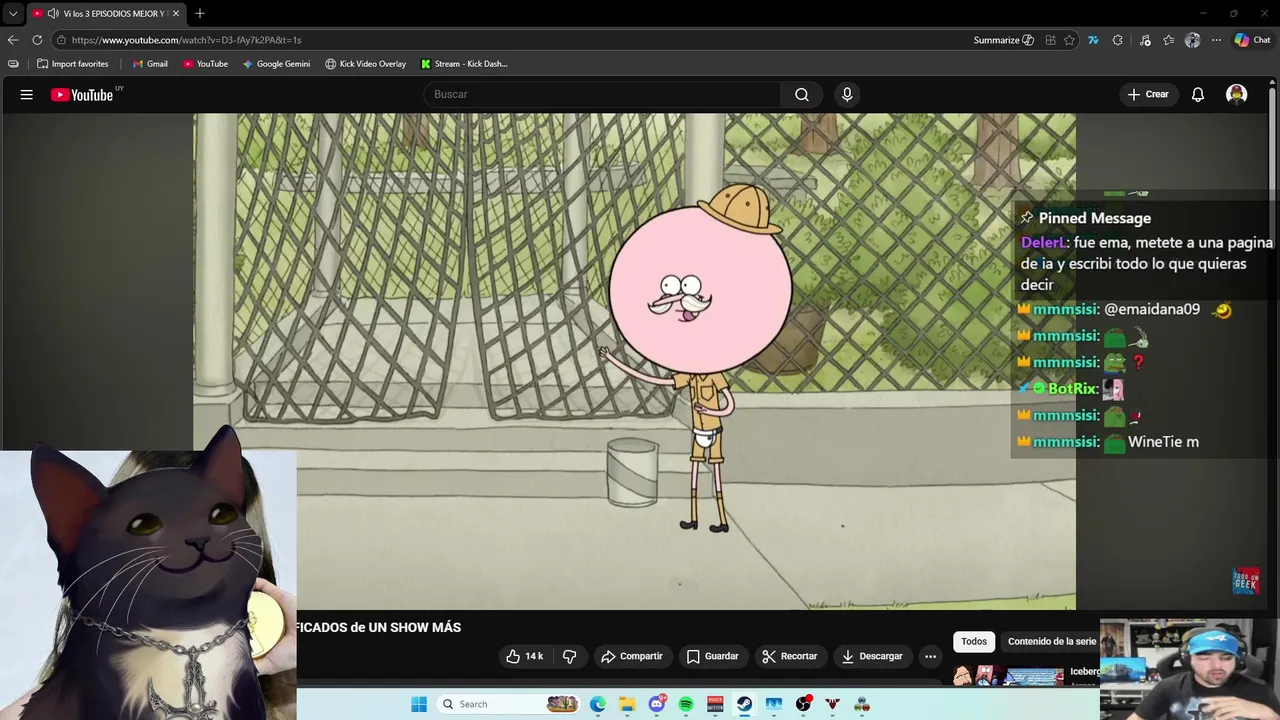Open the split screen/apps icon in address bar
Screen dimensions: 1280x720
click(1050, 40)
